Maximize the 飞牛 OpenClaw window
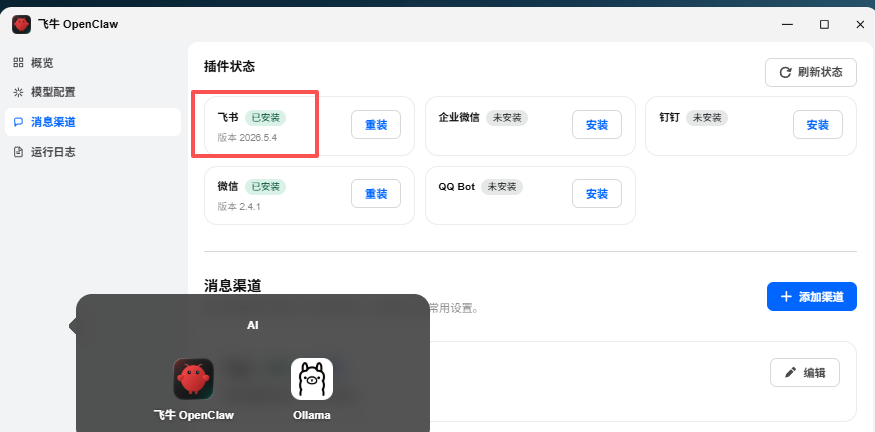This screenshot has height=432, width=875. 824,25
